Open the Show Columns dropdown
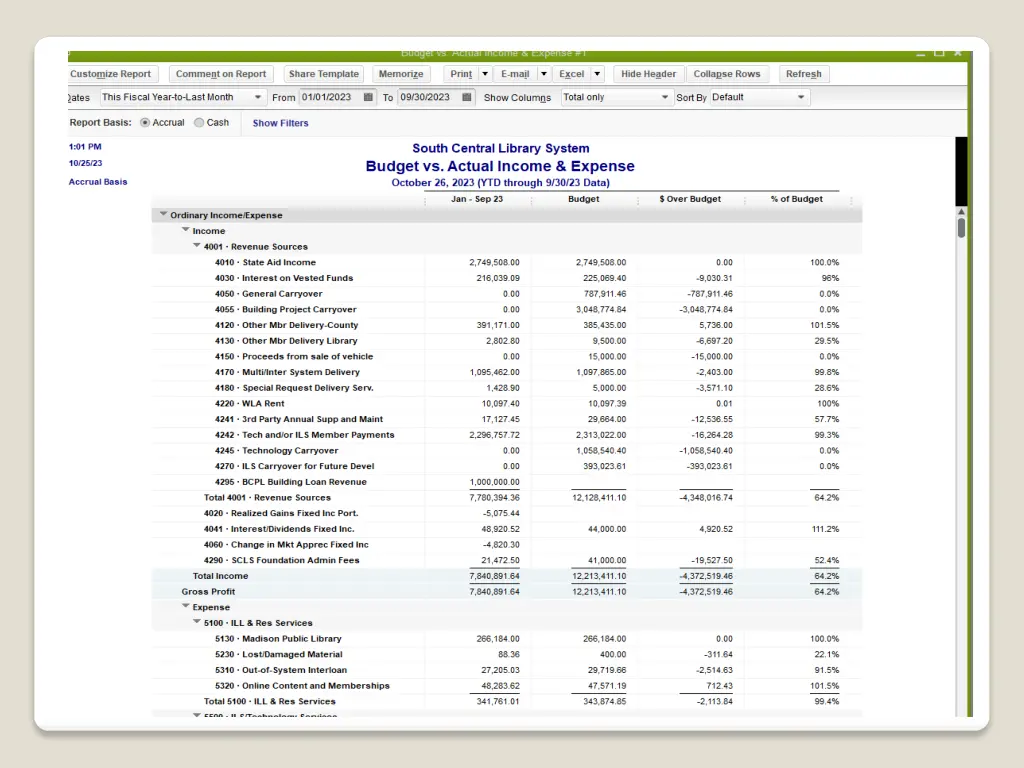This screenshot has width=1024, height=768. tap(664, 97)
